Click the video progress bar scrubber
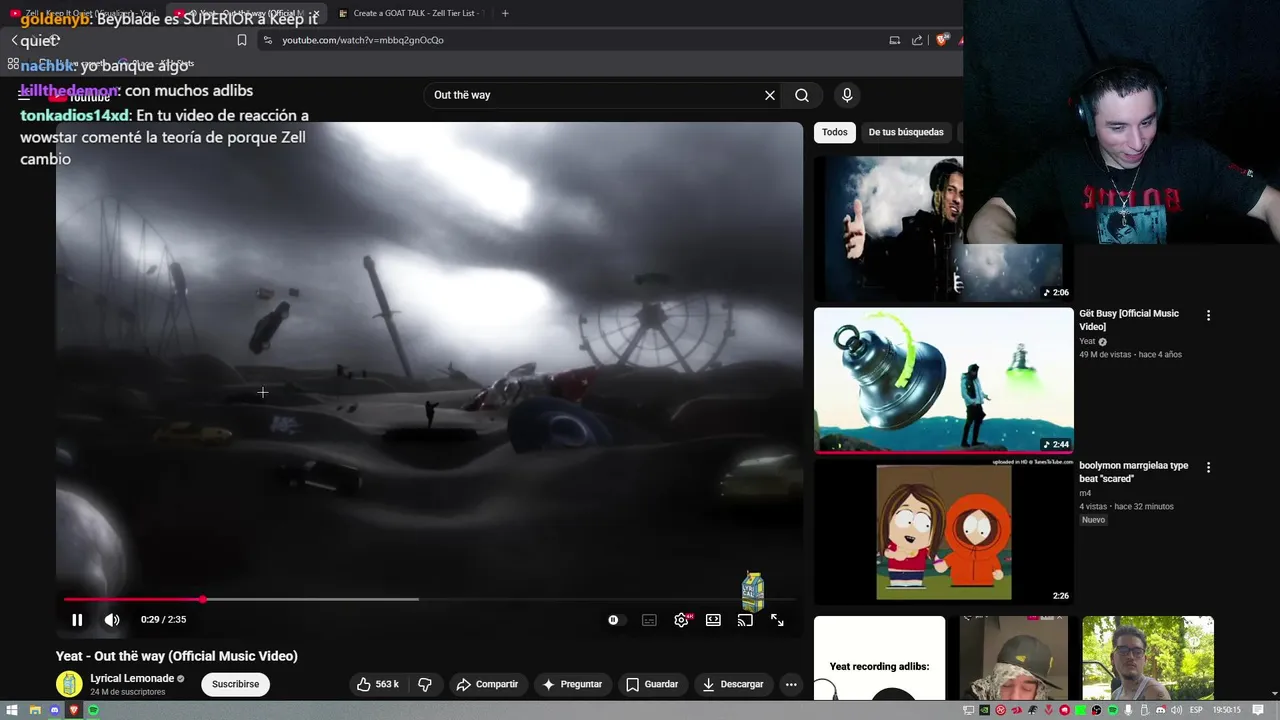 coord(203,599)
